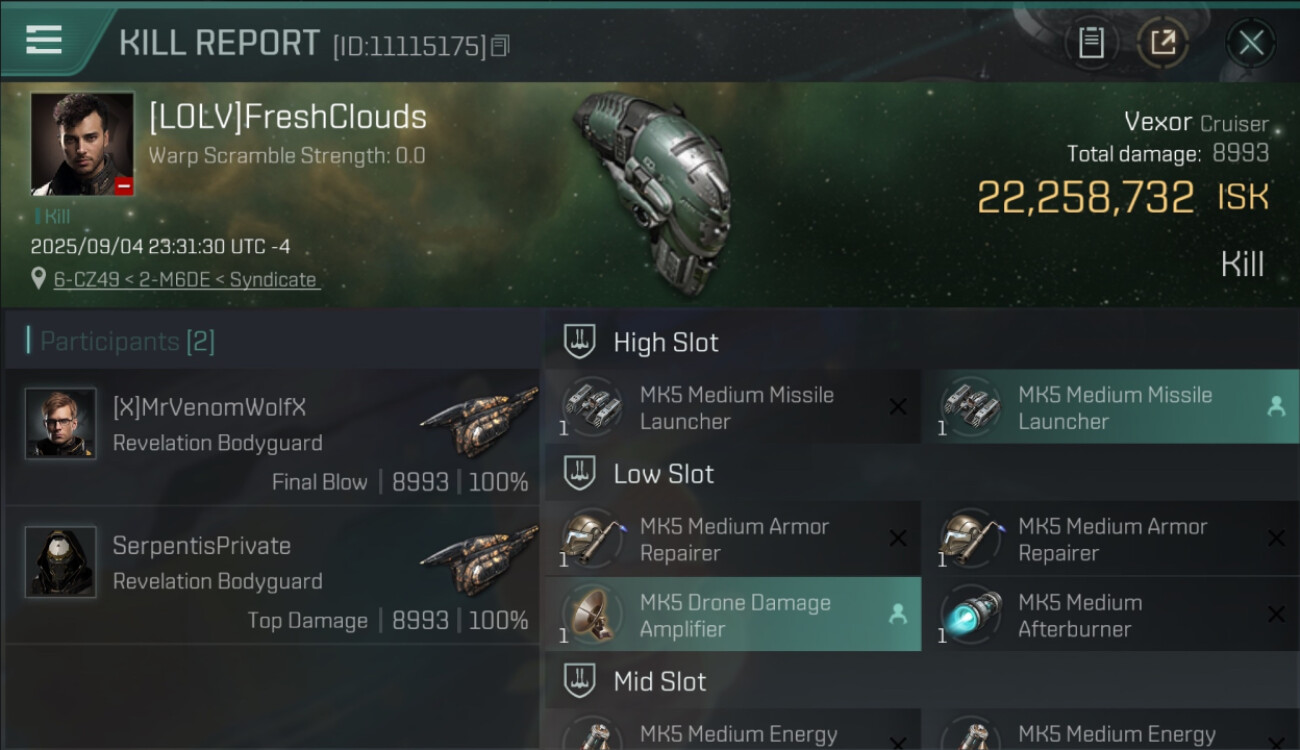
Task: View the Vexor cruiser ship image
Action: [653, 190]
